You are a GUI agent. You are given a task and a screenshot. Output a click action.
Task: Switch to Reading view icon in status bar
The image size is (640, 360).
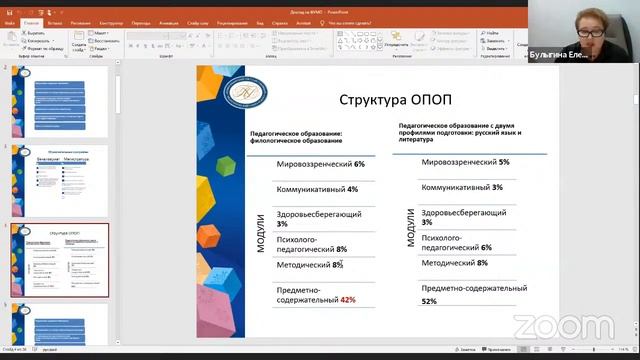[x=550, y=349]
